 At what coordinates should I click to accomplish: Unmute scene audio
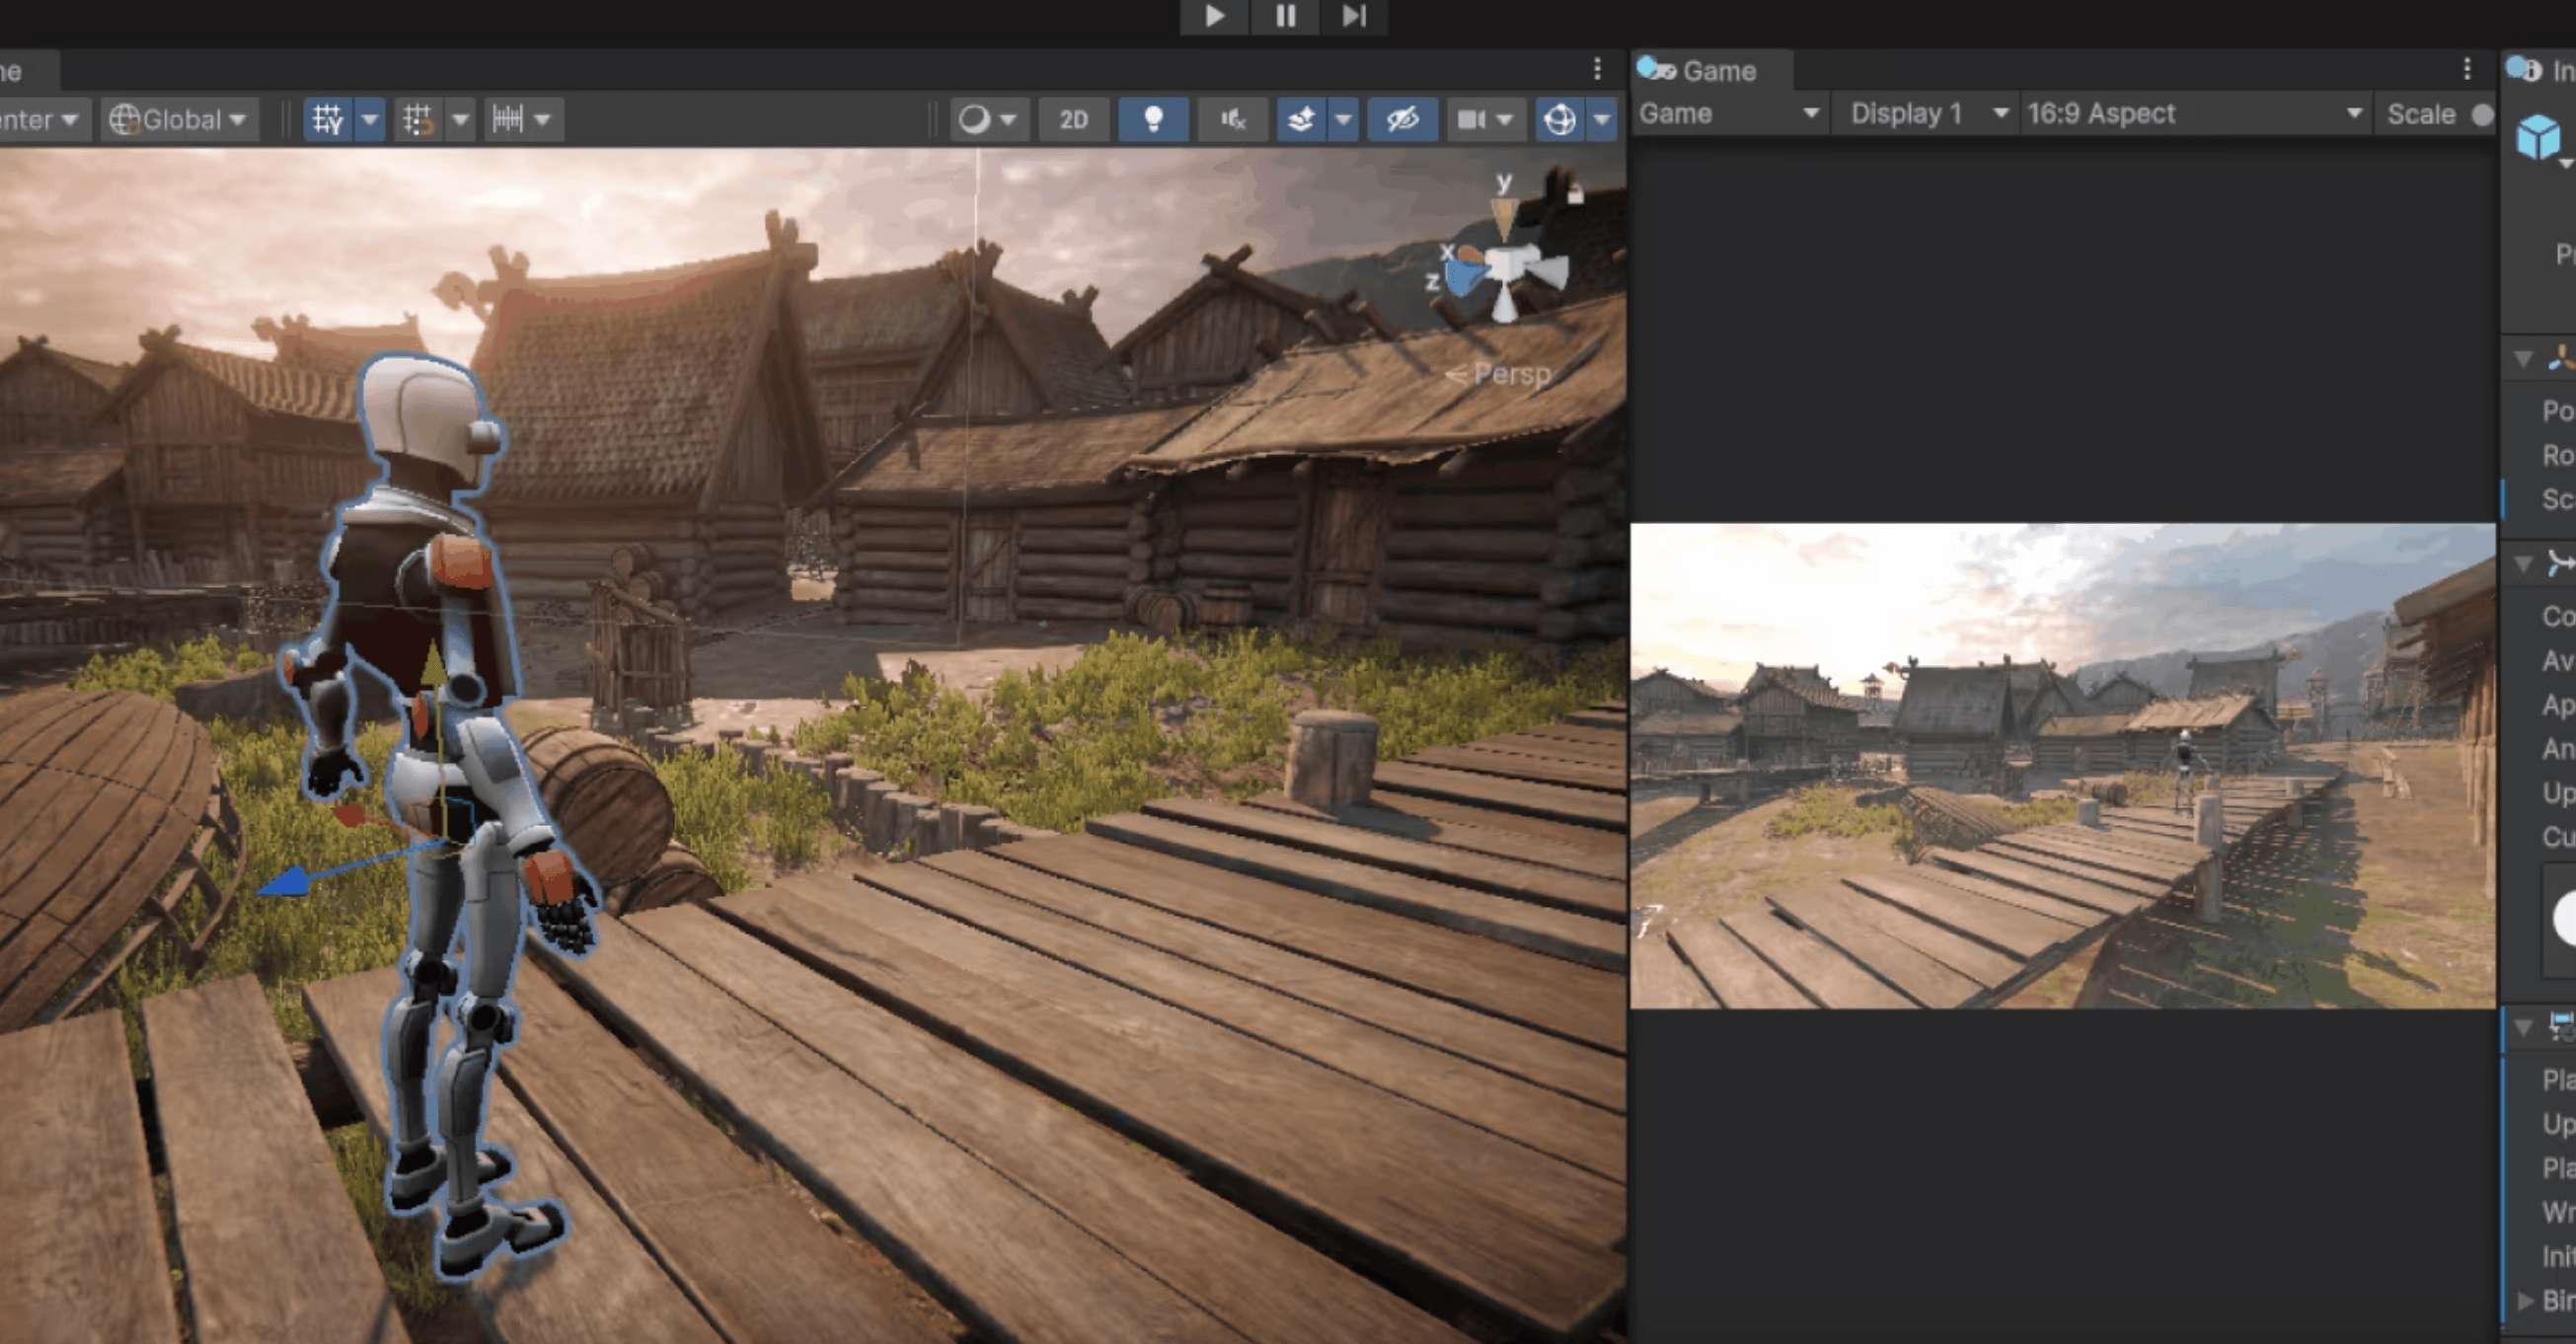[x=1233, y=119]
